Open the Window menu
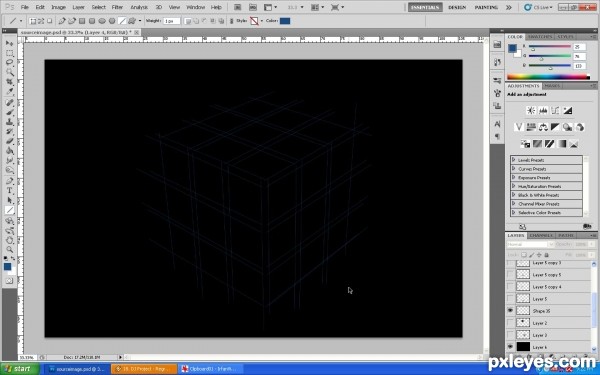 tap(196, 7)
